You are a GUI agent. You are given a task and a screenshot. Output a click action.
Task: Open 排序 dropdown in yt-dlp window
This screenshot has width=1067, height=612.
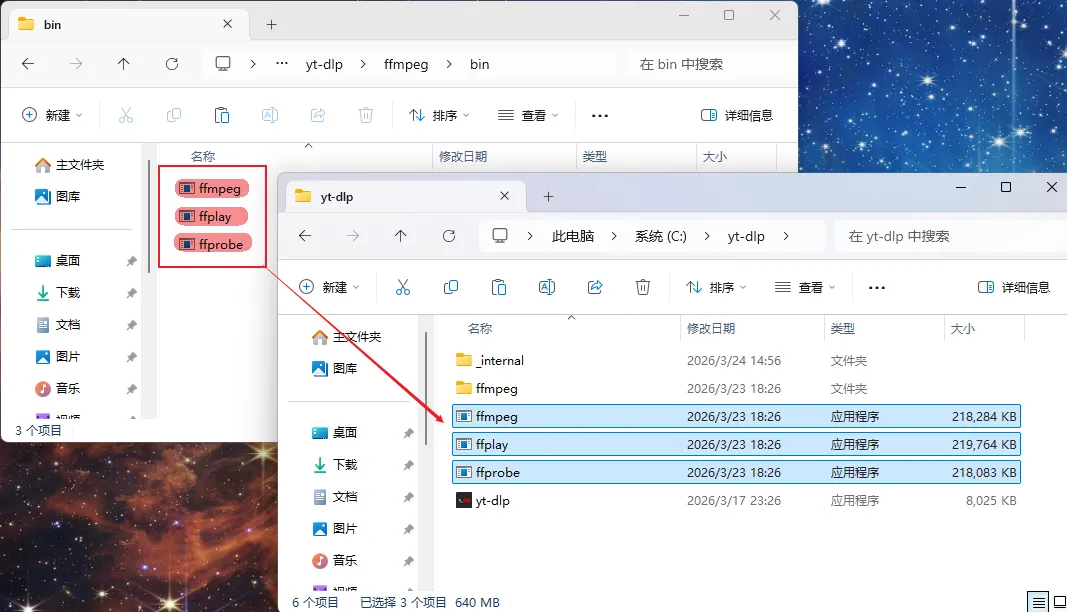716,287
